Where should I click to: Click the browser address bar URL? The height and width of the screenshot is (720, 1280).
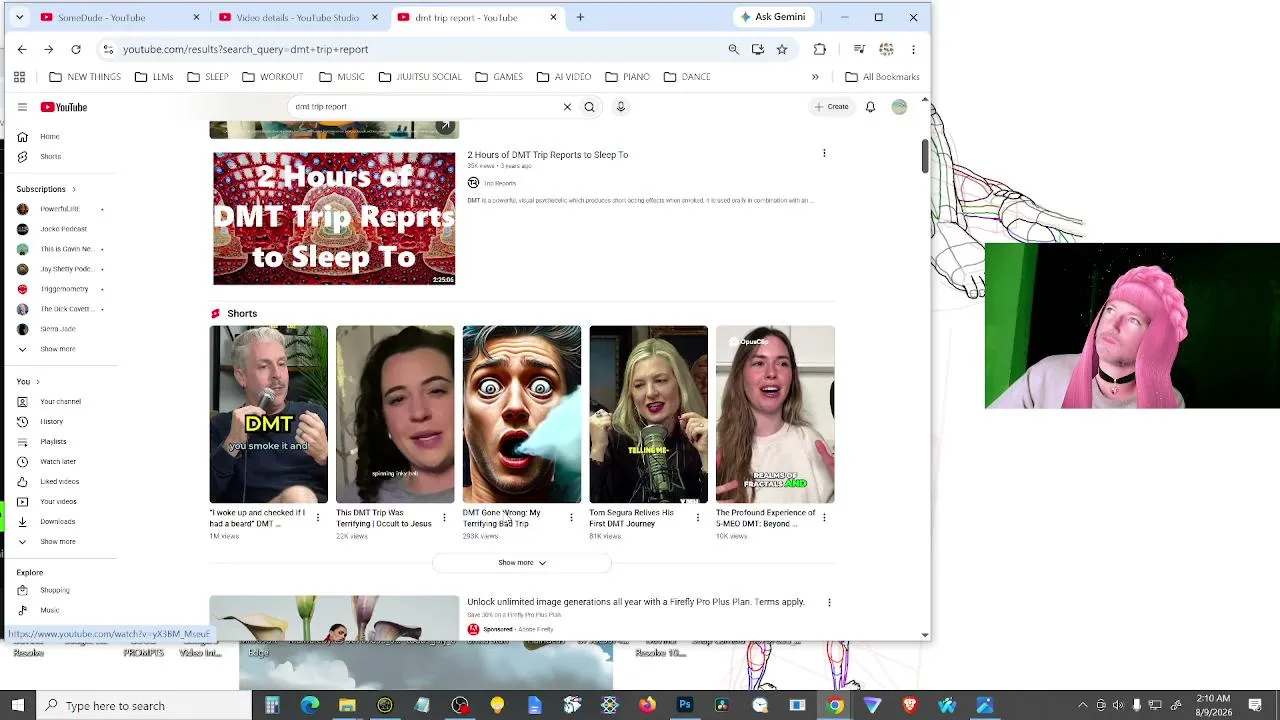click(245, 49)
